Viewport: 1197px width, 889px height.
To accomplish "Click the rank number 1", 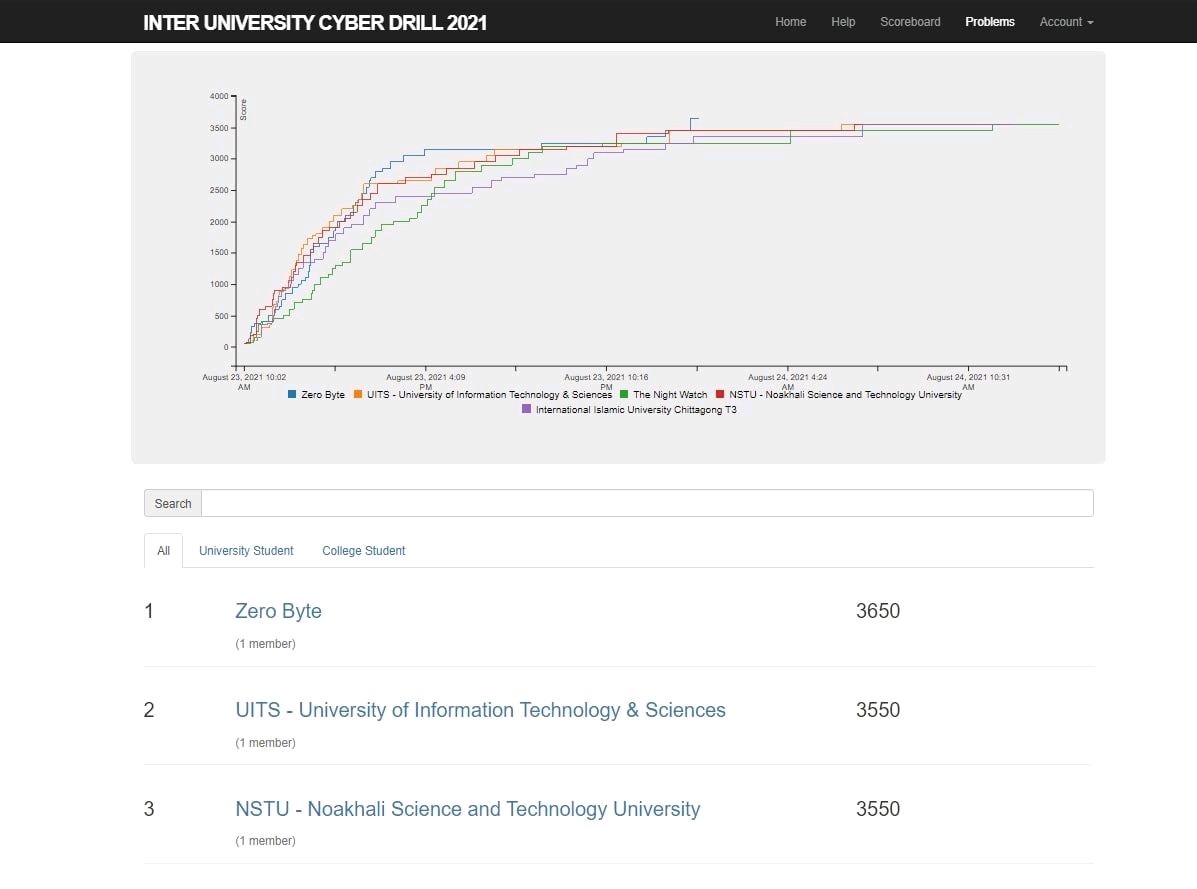I will [x=149, y=610].
